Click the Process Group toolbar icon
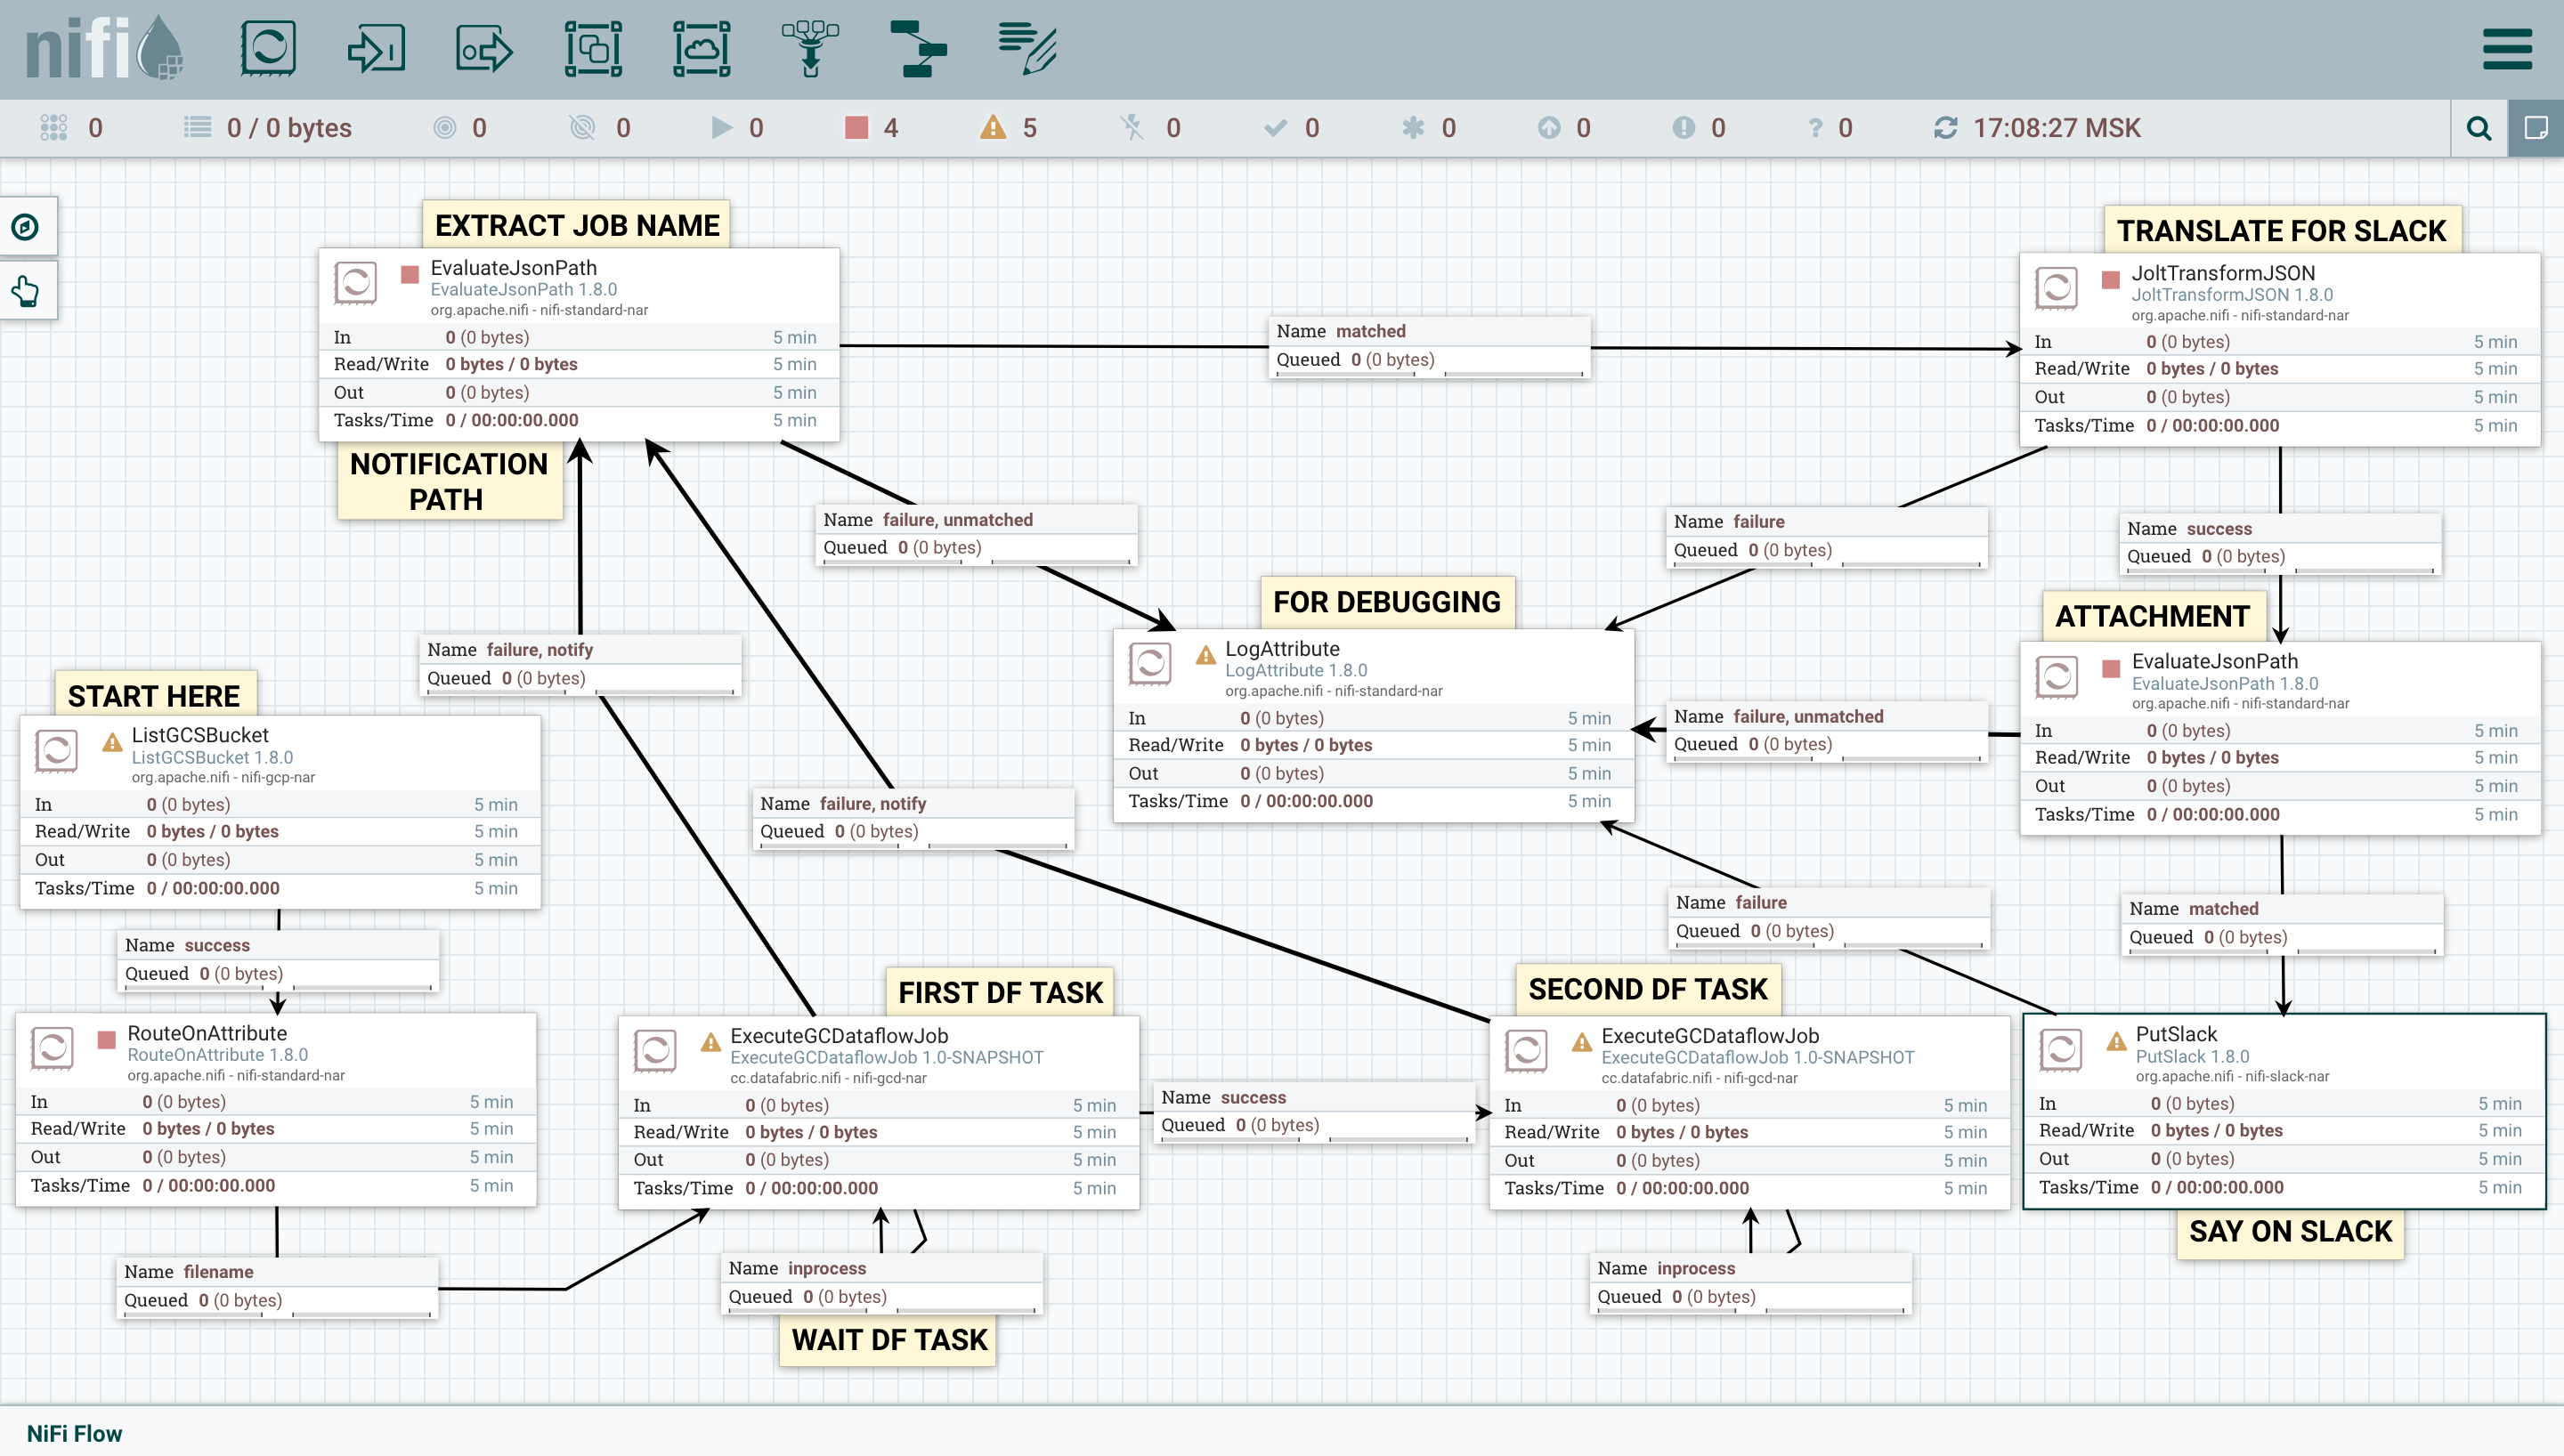2564x1456 pixels. click(593, 48)
